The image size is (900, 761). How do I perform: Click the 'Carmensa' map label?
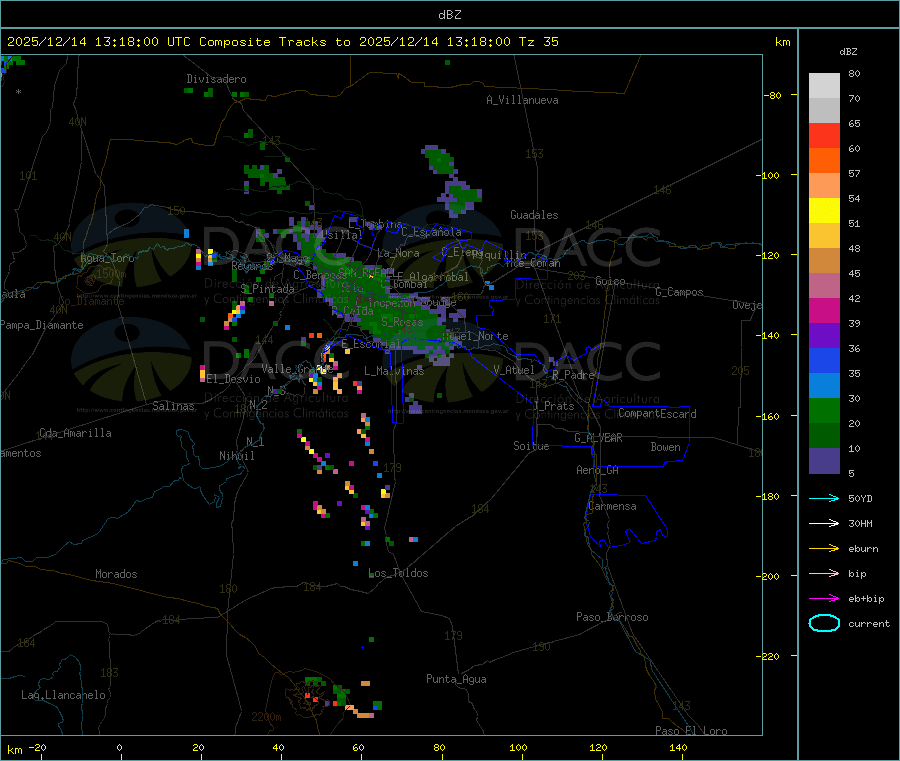tap(612, 506)
